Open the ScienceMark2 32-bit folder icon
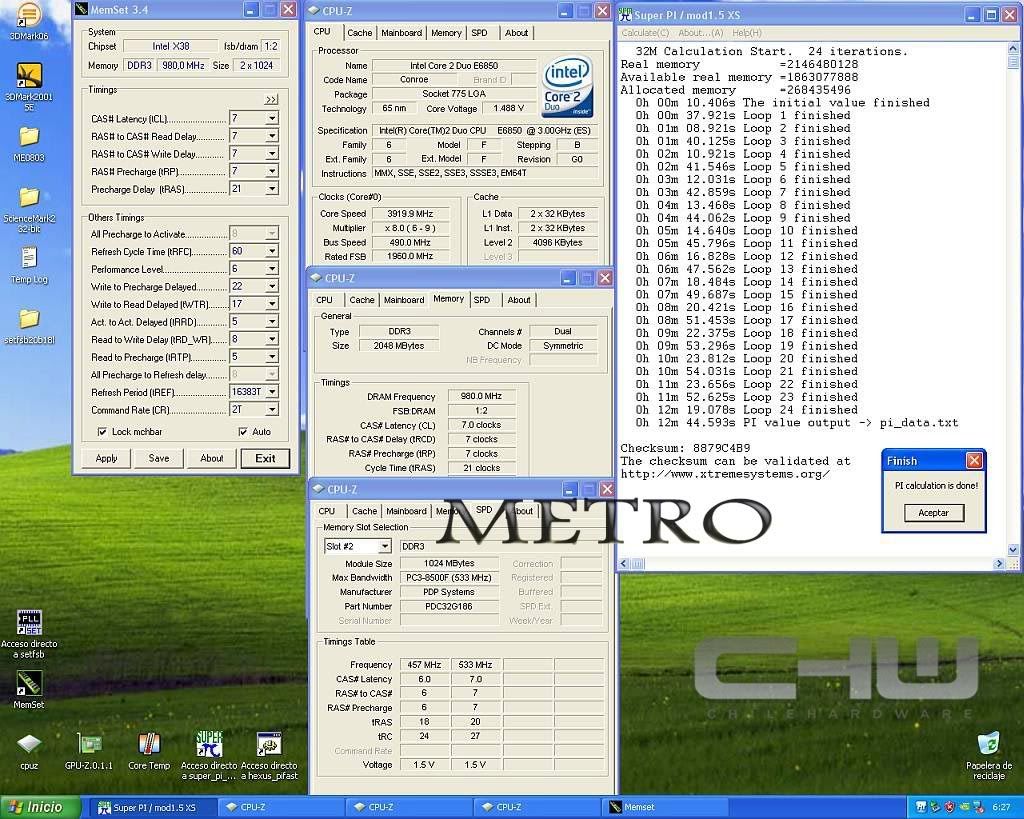 tap(29, 198)
